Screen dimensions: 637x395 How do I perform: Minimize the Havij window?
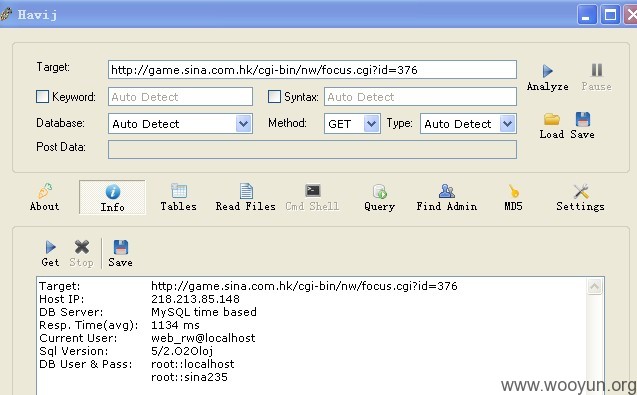coord(587,15)
